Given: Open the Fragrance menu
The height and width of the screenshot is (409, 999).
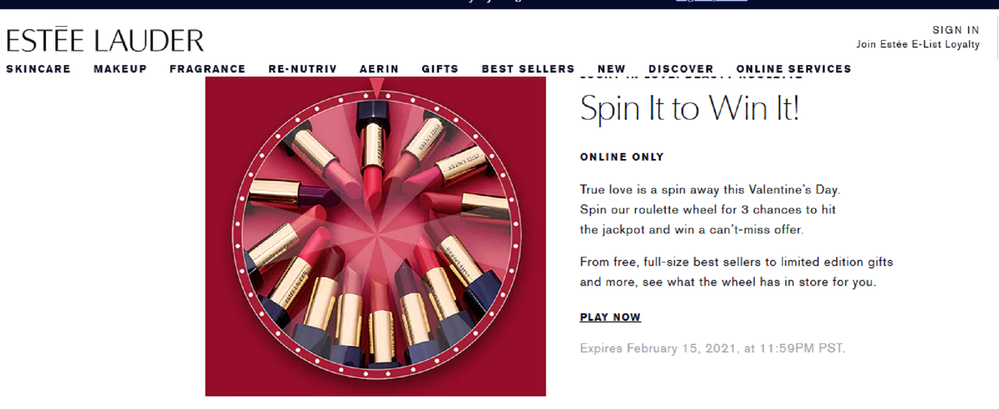Looking at the screenshot, I should click(208, 69).
